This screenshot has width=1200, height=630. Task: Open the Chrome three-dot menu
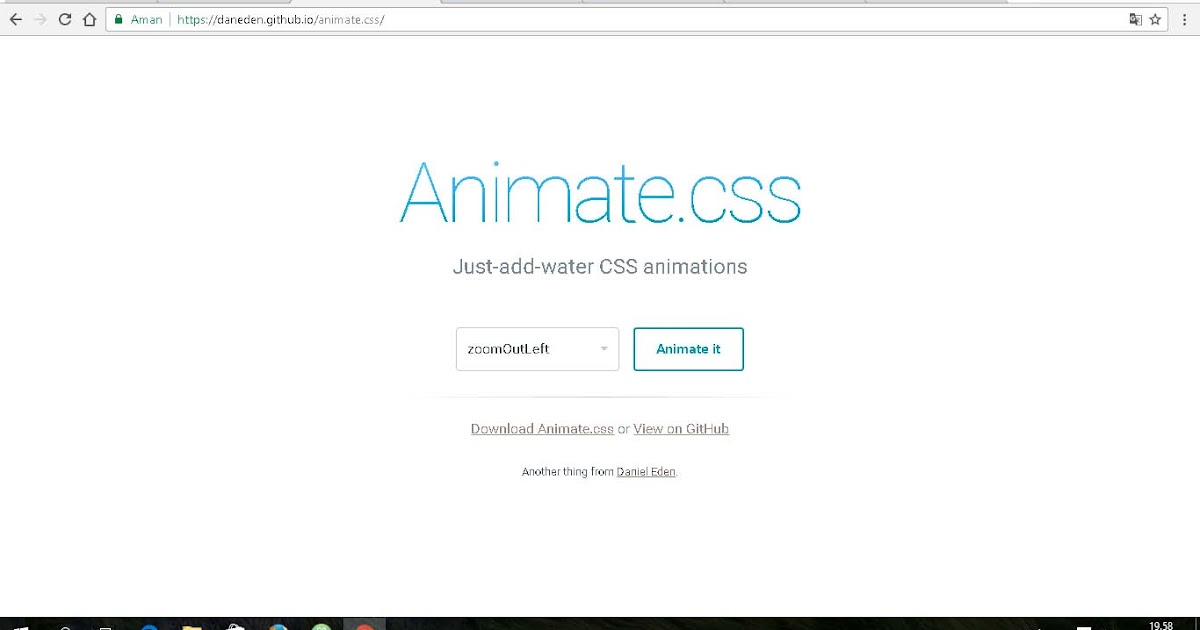(x=1184, y=19)
